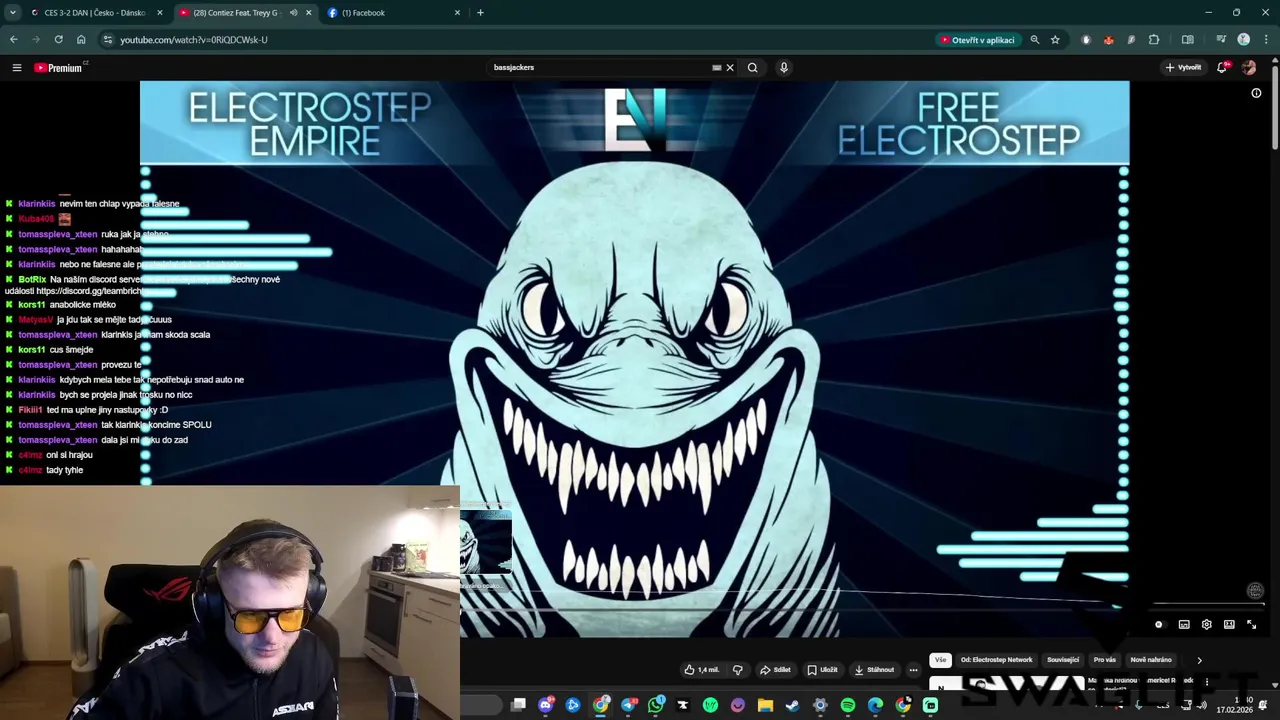Open the tab search dropdown arrow
This screenshot has height=720, width=1280.
[x=12, y=13]
